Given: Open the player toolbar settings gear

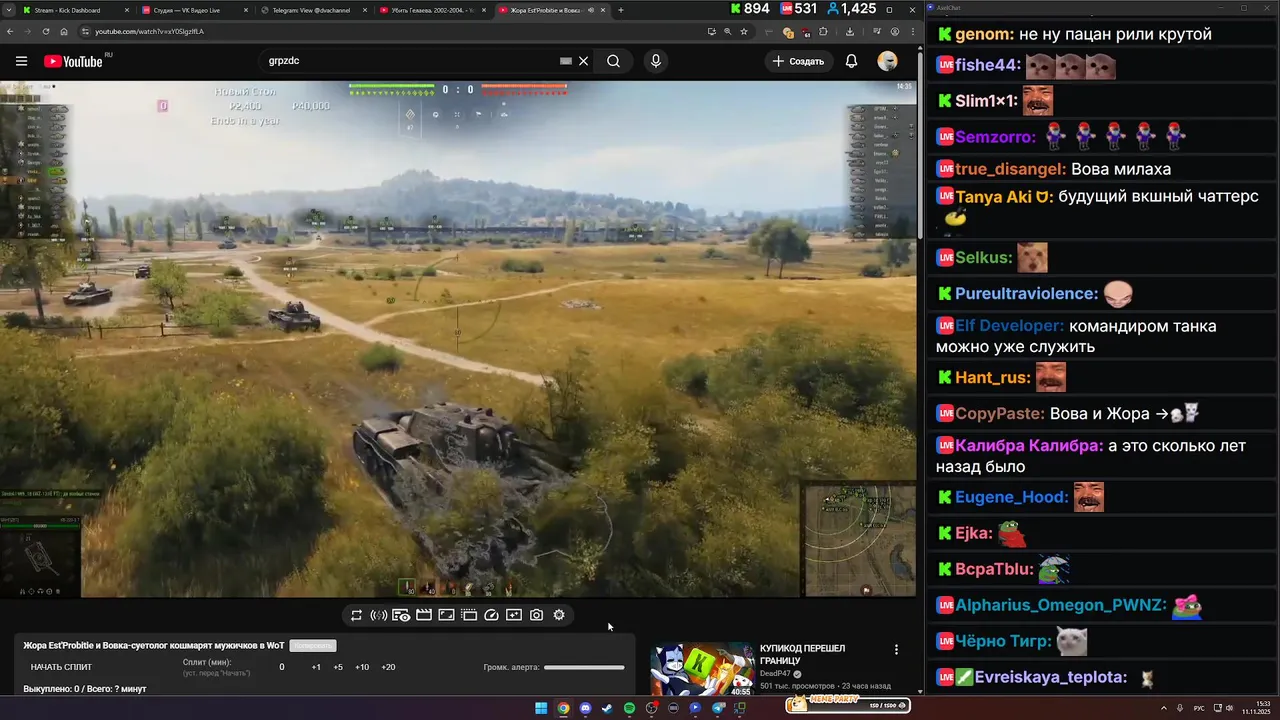Looking at the screenshot, I should [x=559, y=615].
